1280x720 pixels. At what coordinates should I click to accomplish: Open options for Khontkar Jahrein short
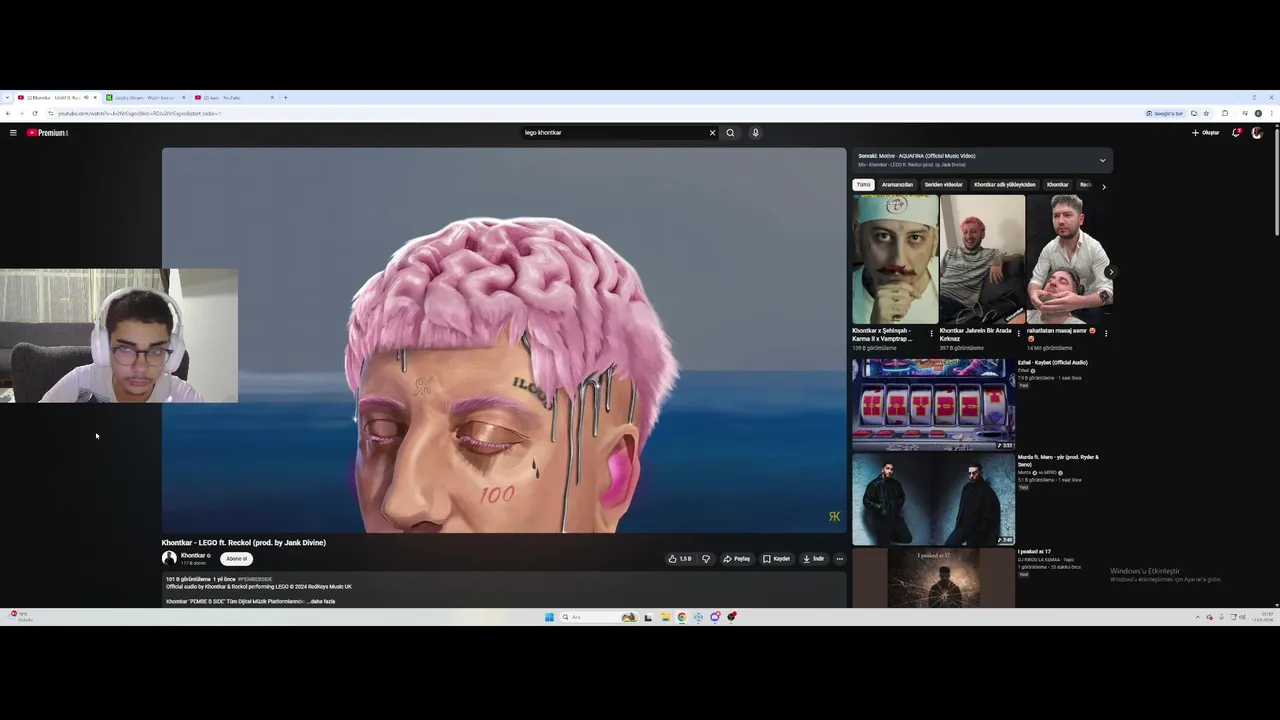(1018, 333)
